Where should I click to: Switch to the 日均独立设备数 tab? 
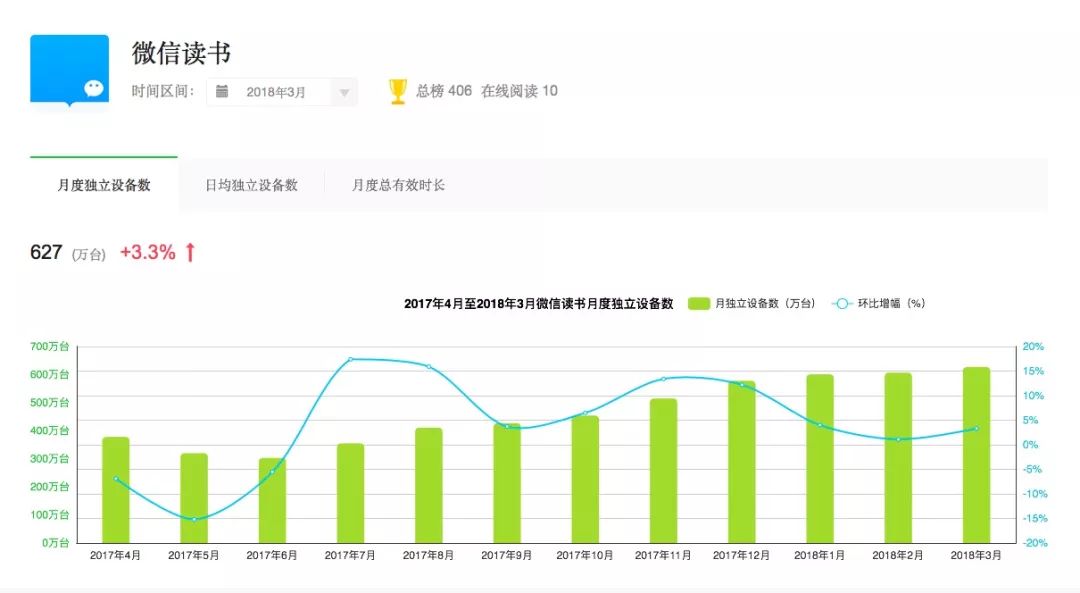pos(251,185)
